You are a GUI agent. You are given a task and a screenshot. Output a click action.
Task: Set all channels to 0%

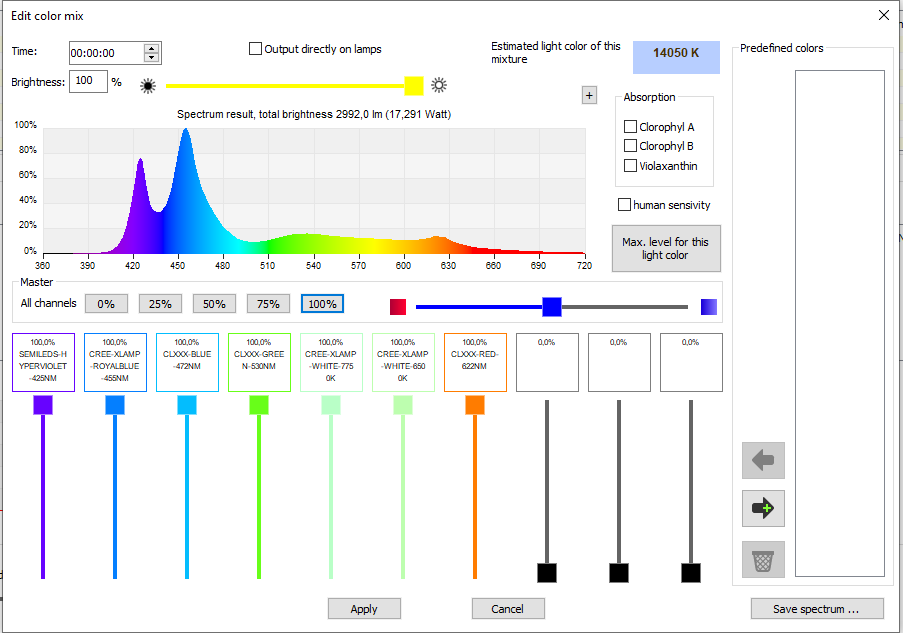[x=107, y=304]
